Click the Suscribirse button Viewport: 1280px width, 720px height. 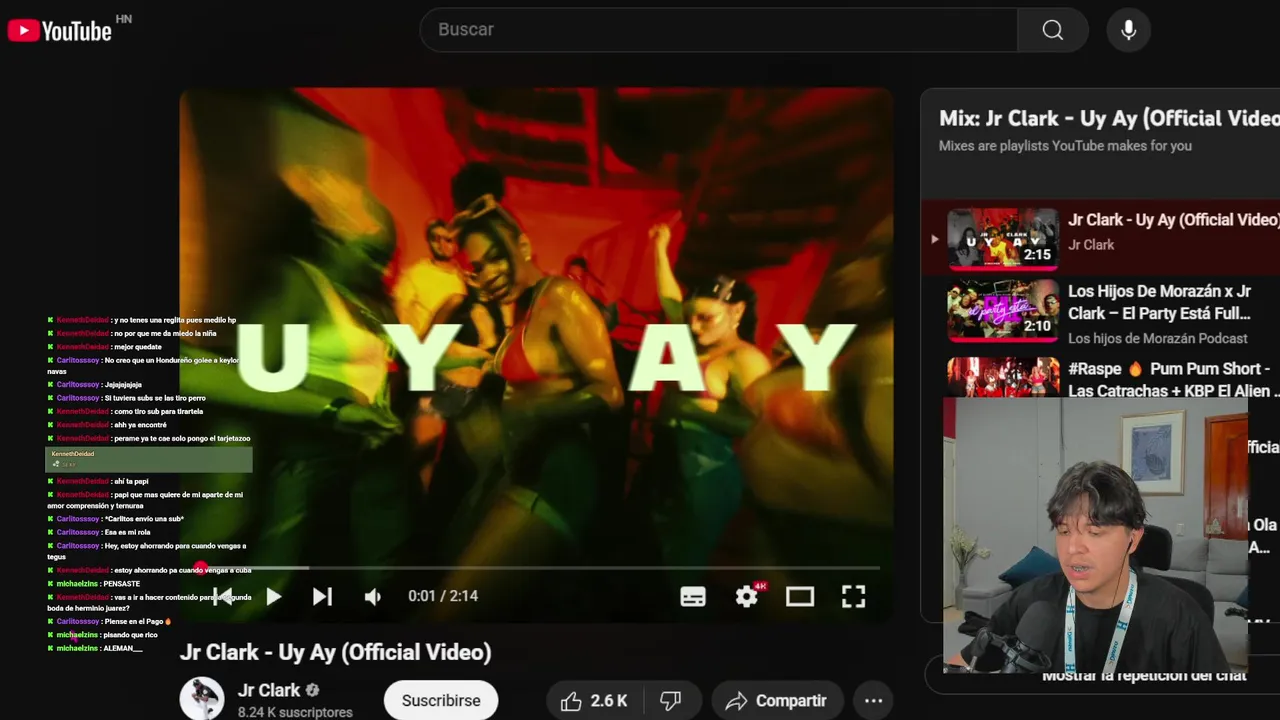point(441,700)
